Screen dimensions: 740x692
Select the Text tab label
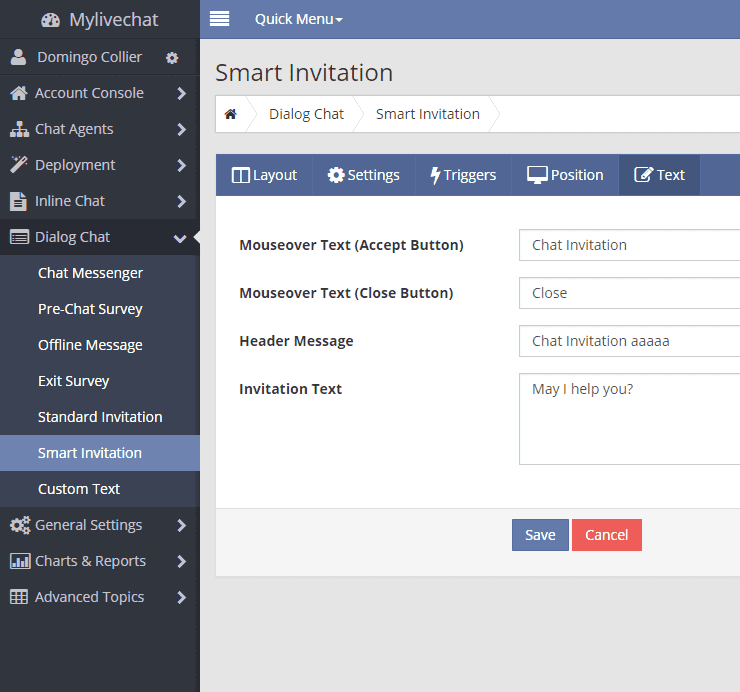coord(671,175)
